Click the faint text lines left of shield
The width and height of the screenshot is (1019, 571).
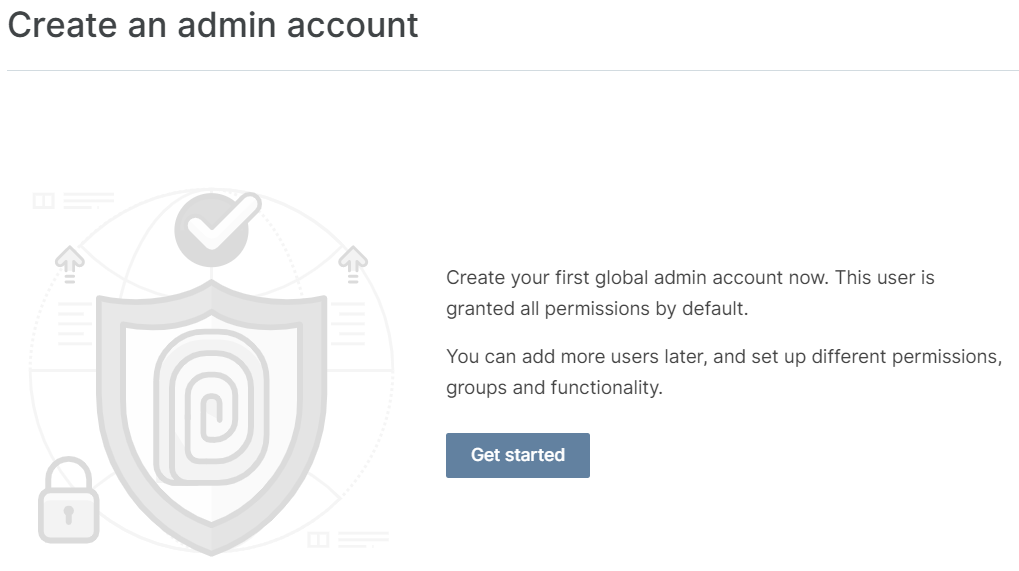pos(74,323)
